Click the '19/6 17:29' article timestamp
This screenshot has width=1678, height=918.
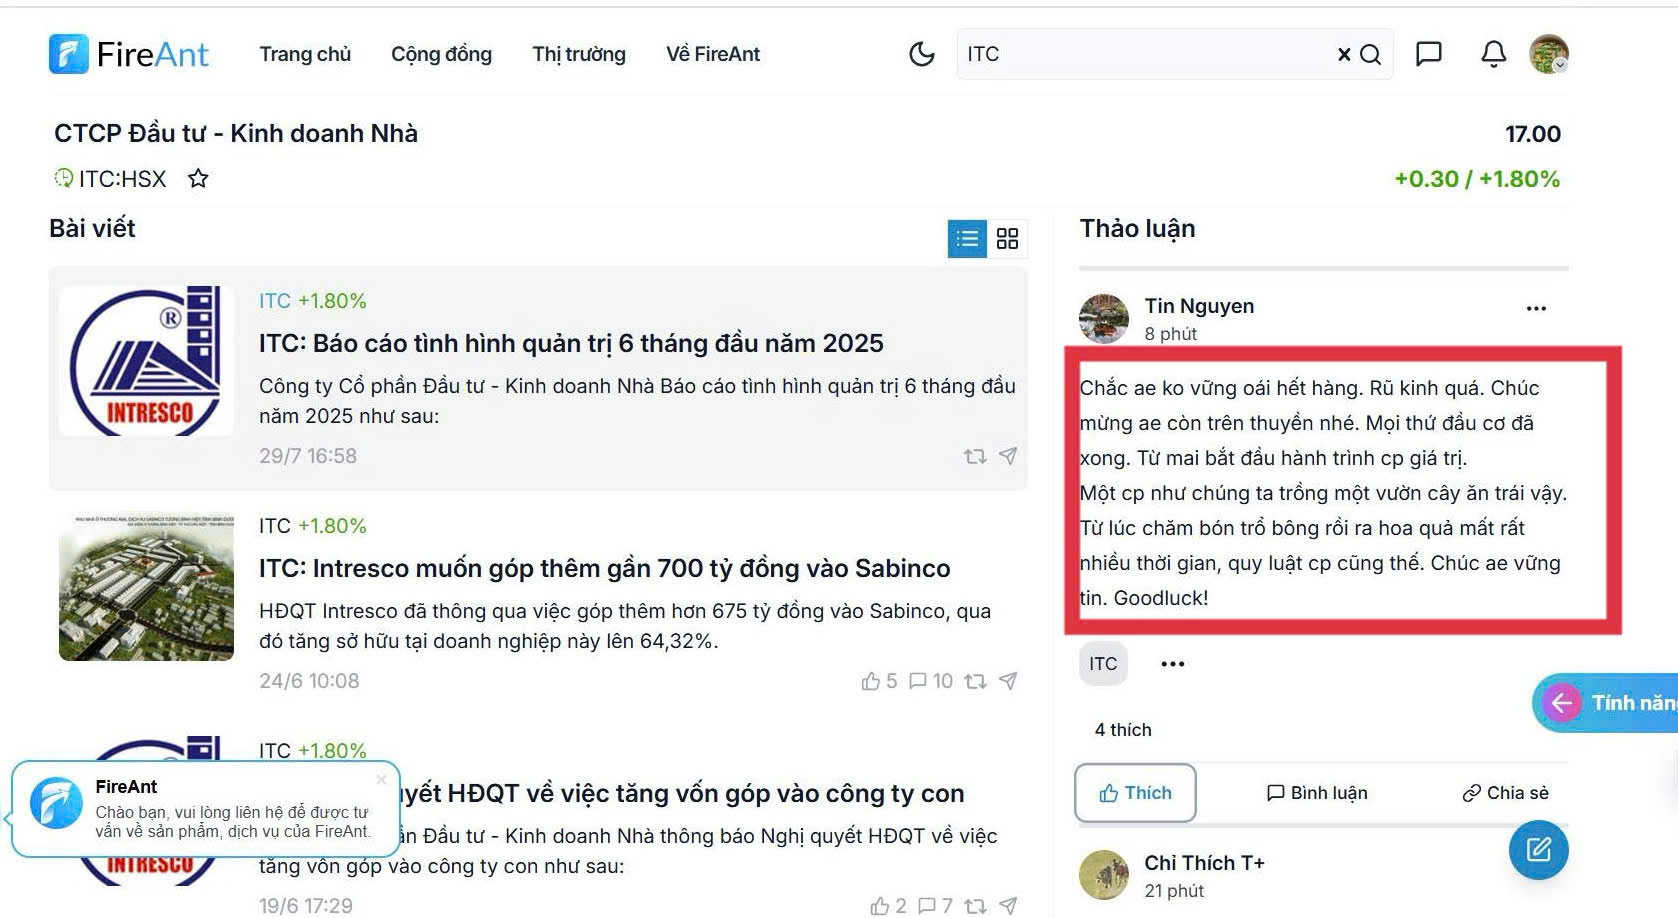(x=306, y=906)
